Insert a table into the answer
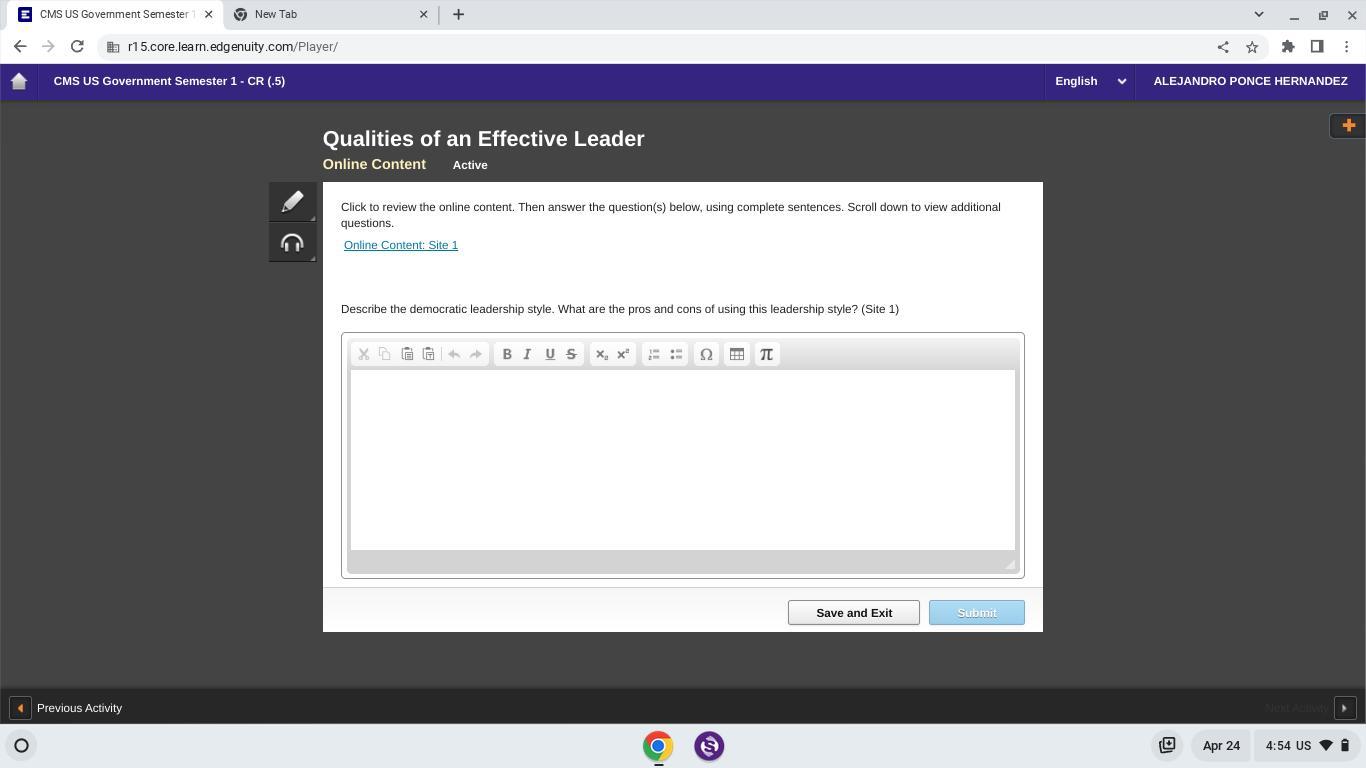The height and width of the screenshot is (768, 1366). [737, 354]
